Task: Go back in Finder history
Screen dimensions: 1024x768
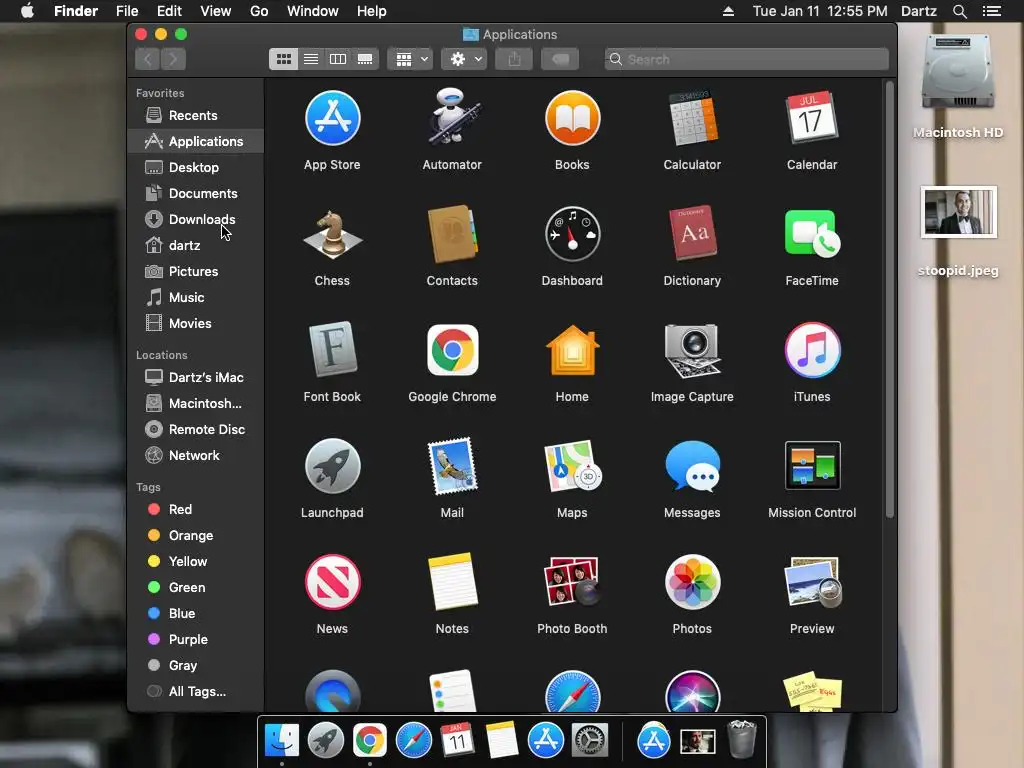Action: [x=148, y=59]
